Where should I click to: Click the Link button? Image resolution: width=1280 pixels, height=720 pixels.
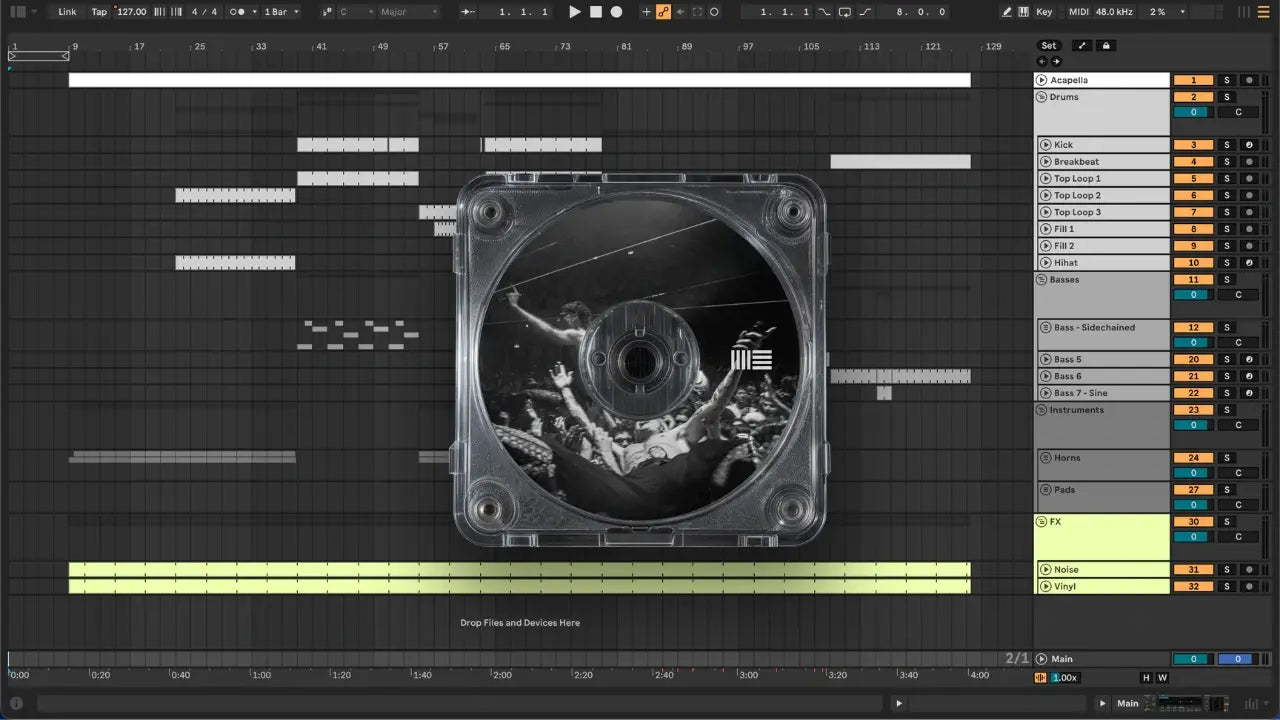(67, 12)
